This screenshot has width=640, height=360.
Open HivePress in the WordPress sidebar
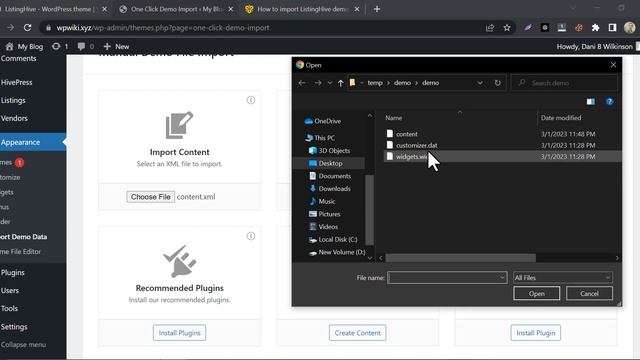click(16, 82)
